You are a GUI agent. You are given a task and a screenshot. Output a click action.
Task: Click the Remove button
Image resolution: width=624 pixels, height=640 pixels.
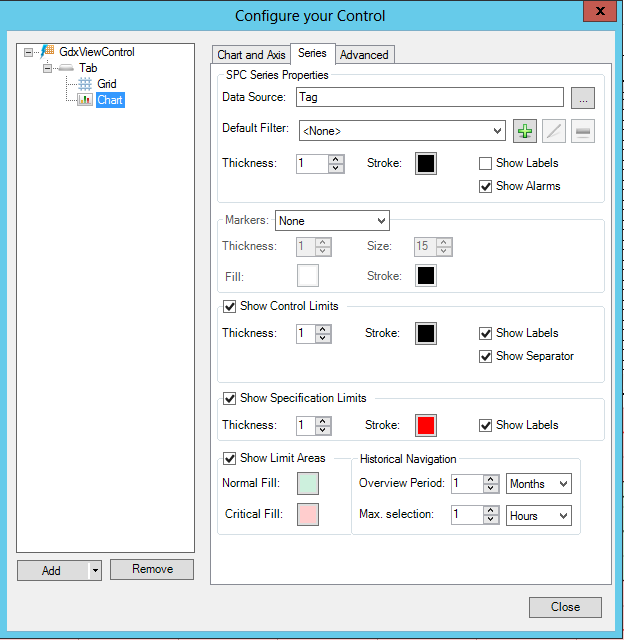click(152, 569)
